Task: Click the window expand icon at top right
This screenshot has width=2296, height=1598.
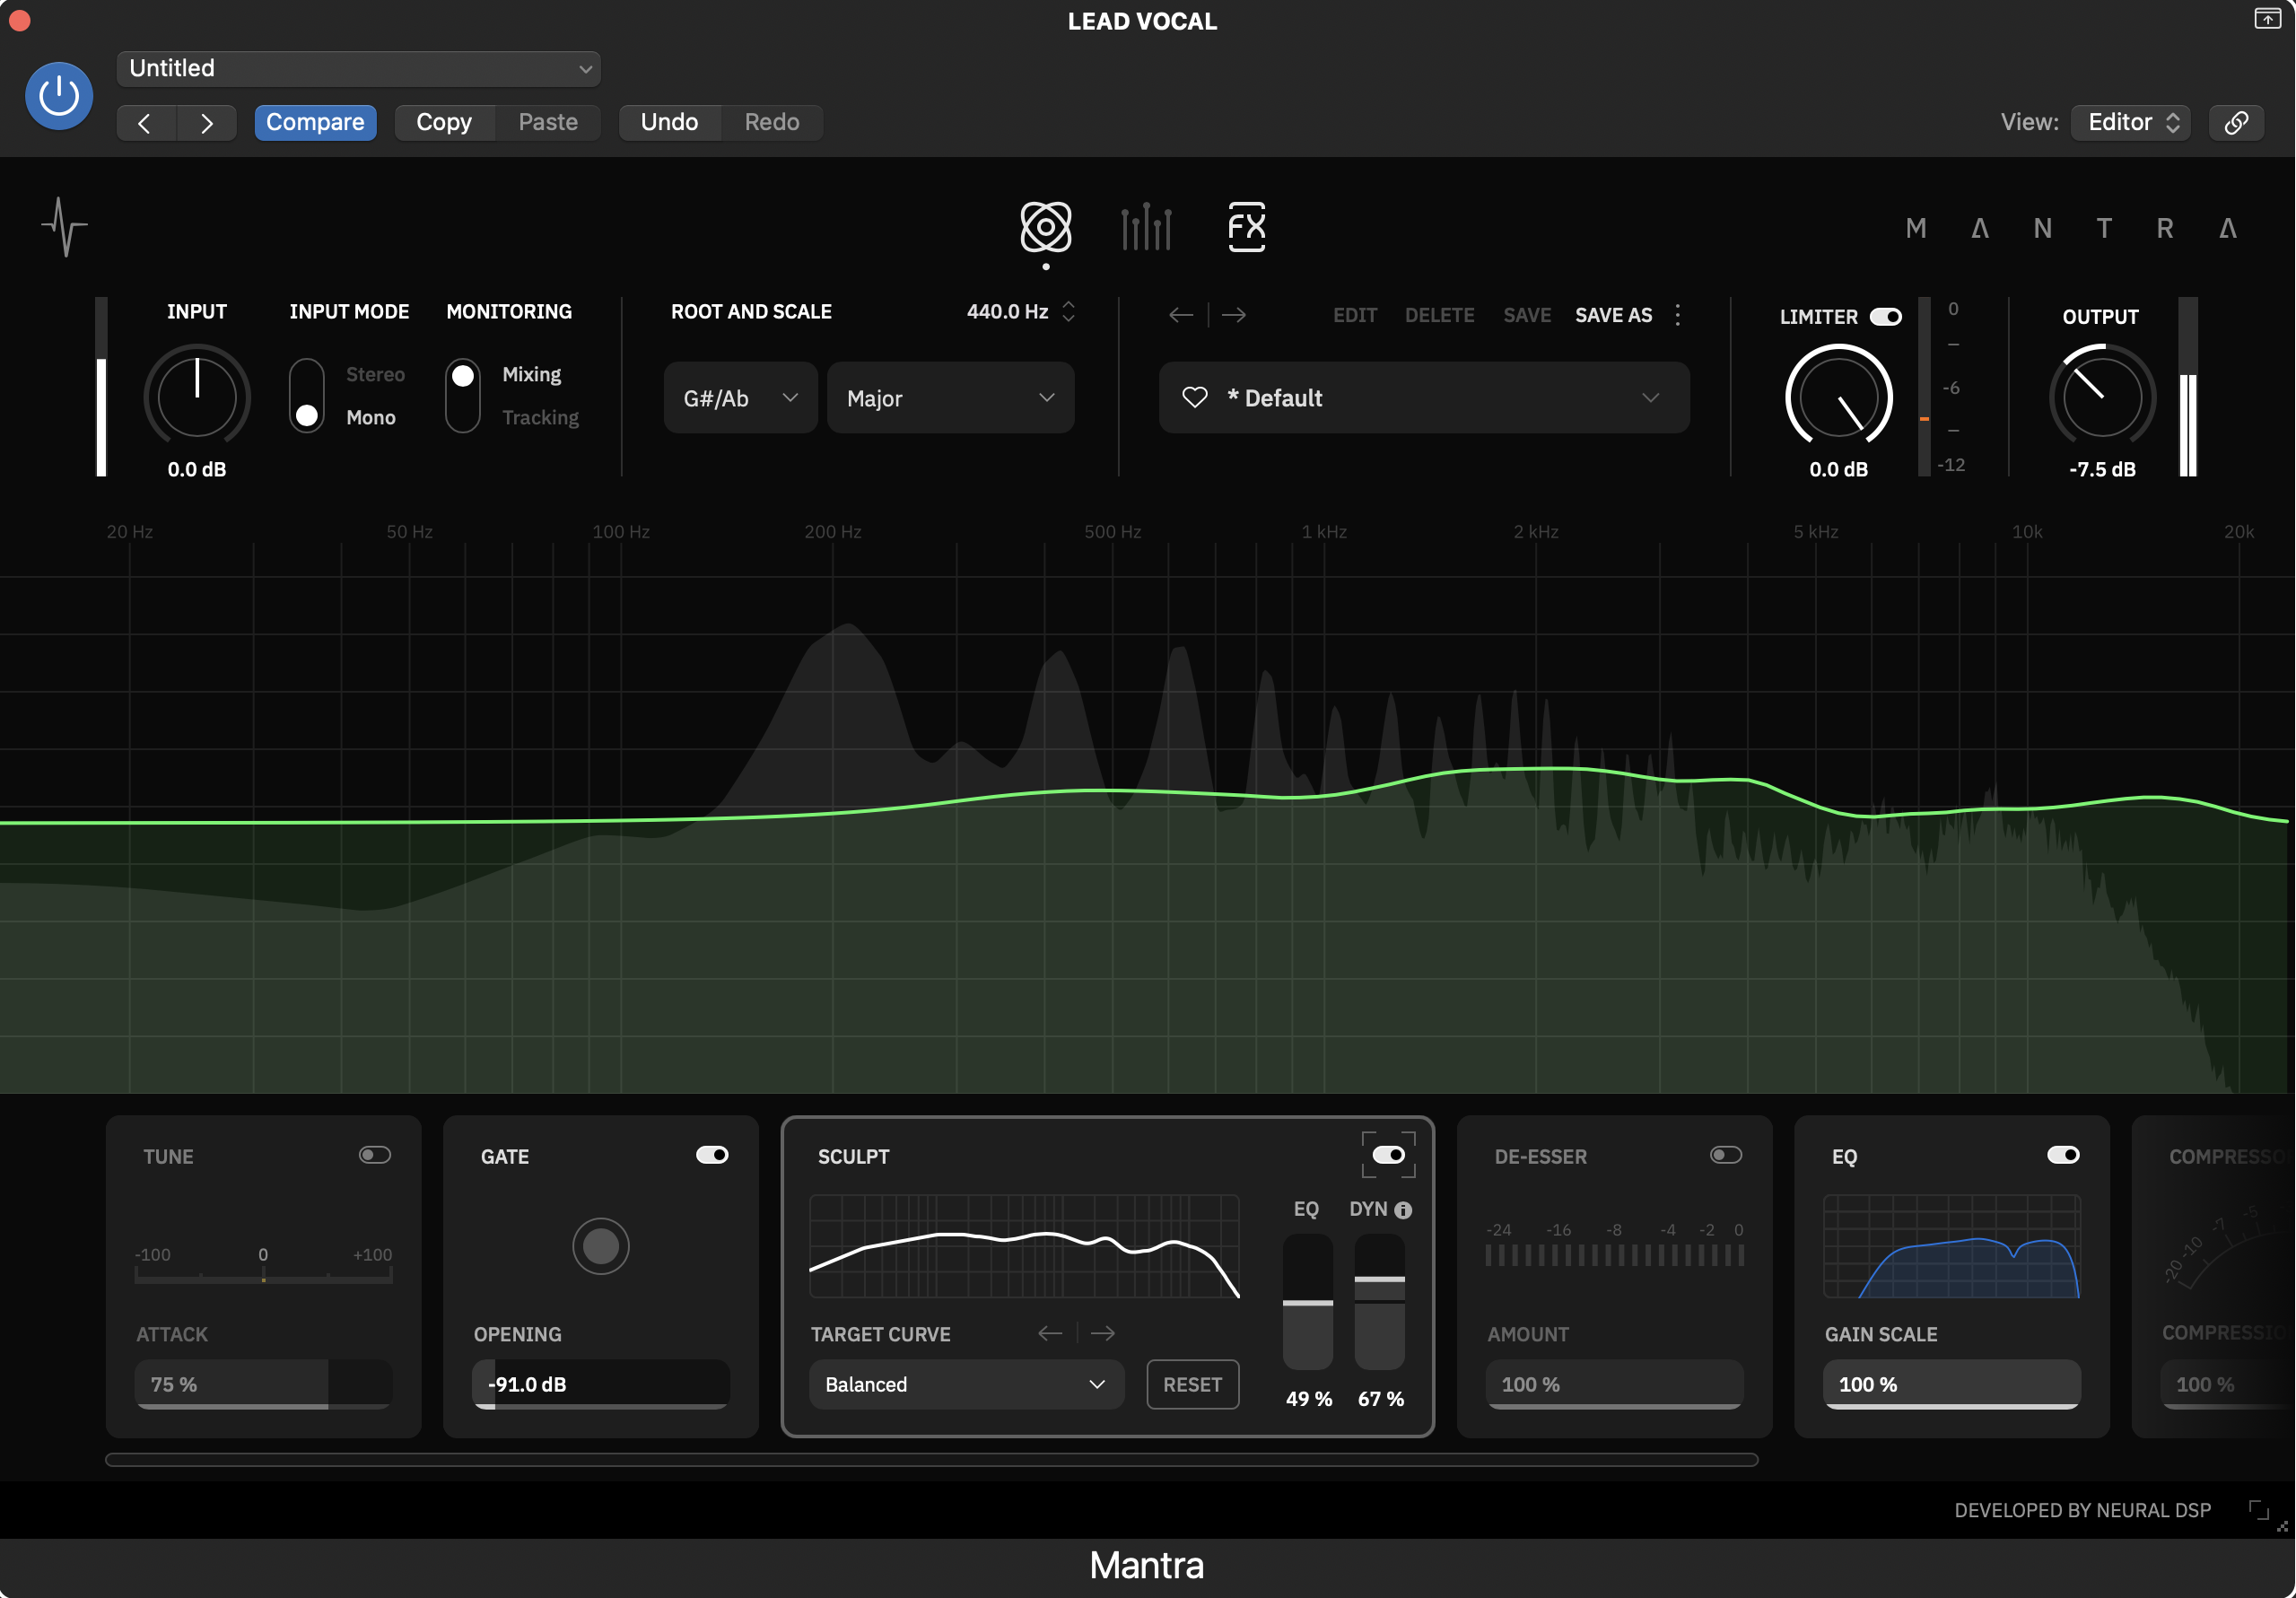Action: (x=2266, y=19)
